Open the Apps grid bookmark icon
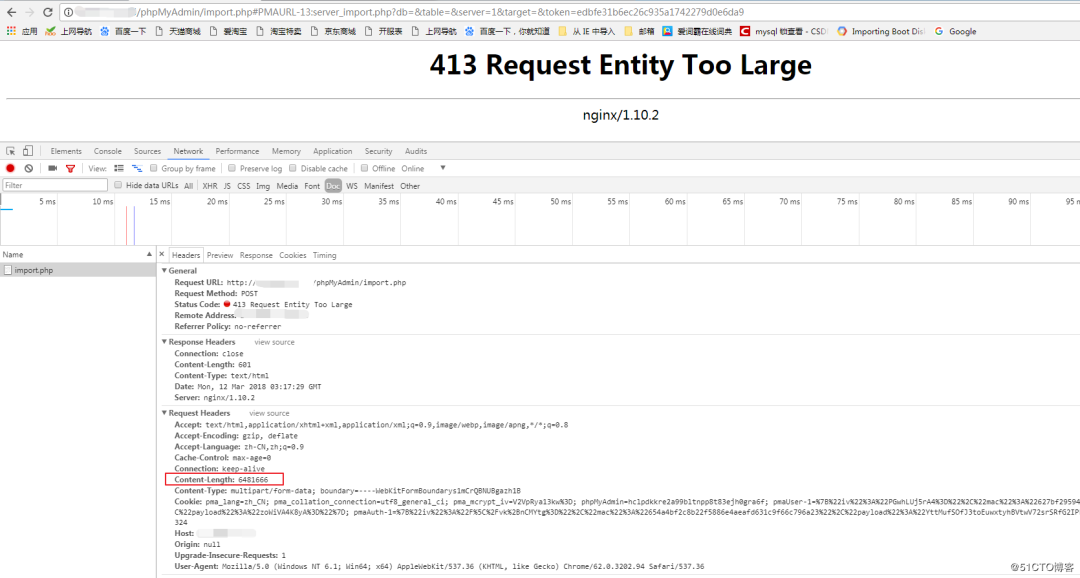Viewport: 1080px width, 578px height. pos(12,31)
